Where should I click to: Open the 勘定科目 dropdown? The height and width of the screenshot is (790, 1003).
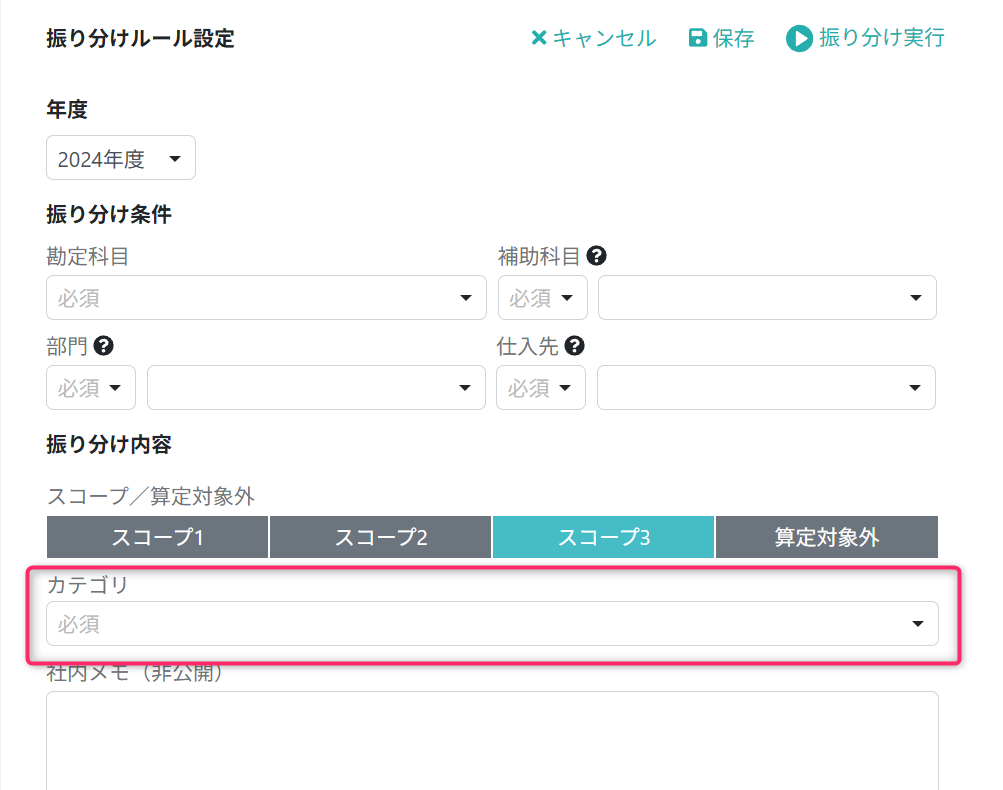266,298
